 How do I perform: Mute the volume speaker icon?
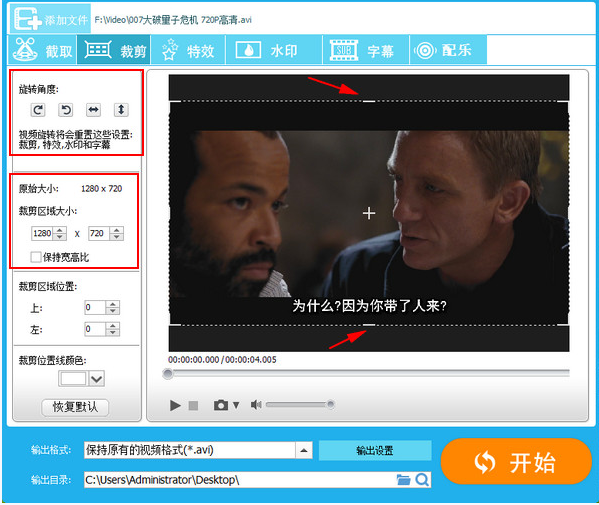[x=256, y=405]
